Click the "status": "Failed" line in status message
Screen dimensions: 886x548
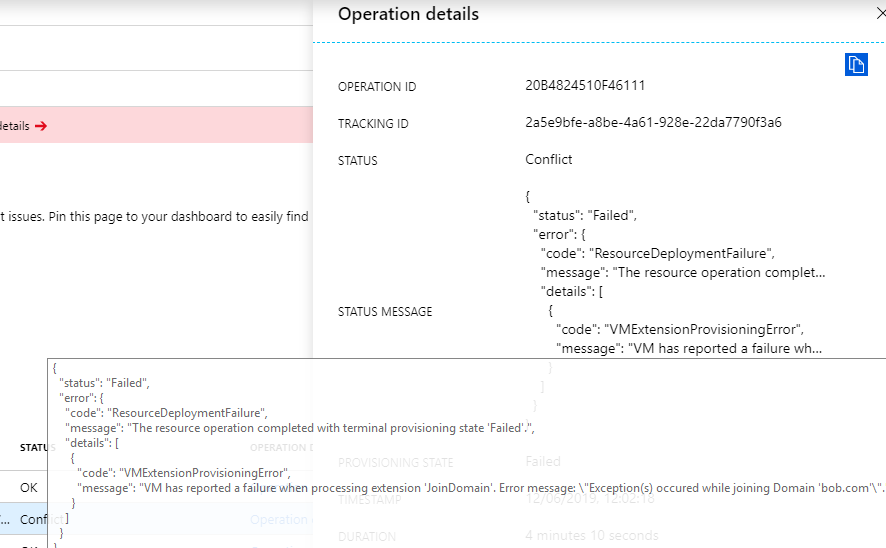pos(585,215)
